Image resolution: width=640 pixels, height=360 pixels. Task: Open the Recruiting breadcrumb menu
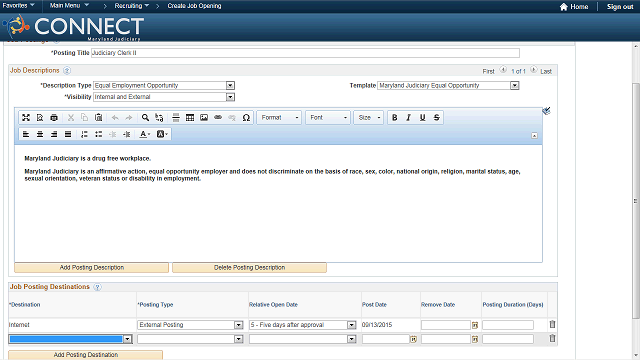coord(131,6)
